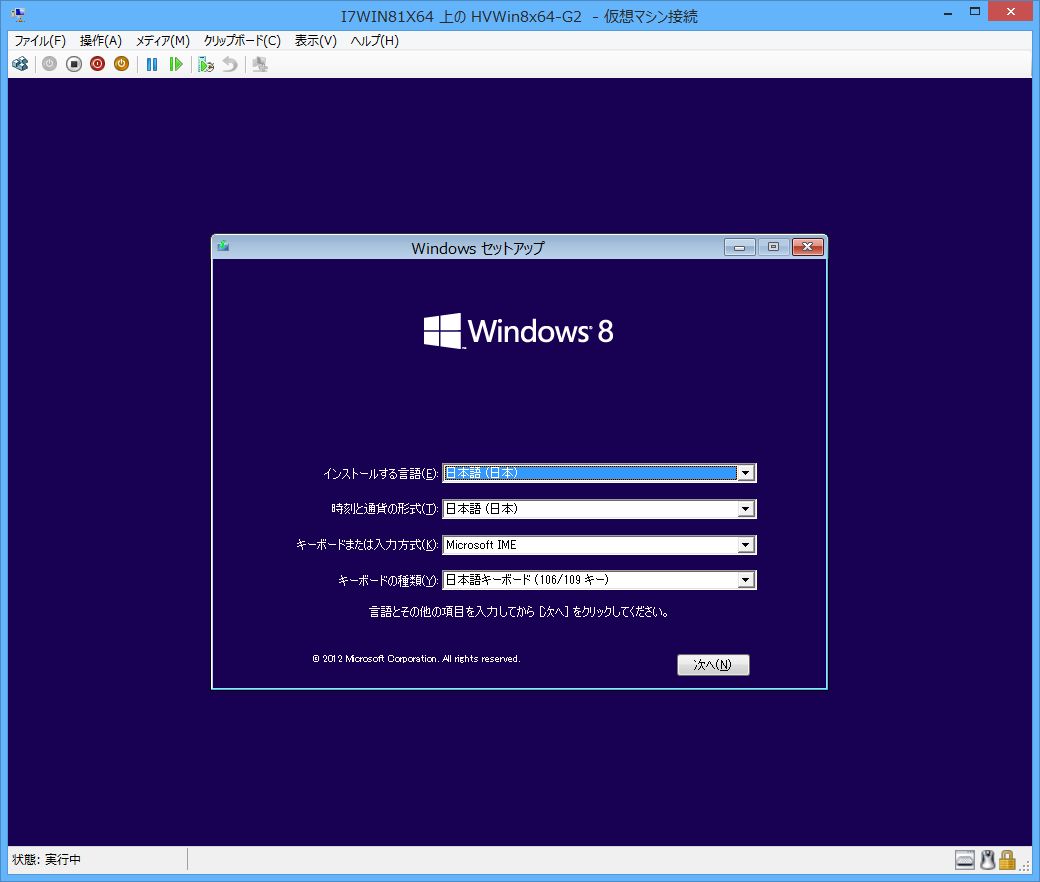Click the インストールする言語(E) label
Image resolution: width=1040 pixels, height=882 pixels.
381,473
